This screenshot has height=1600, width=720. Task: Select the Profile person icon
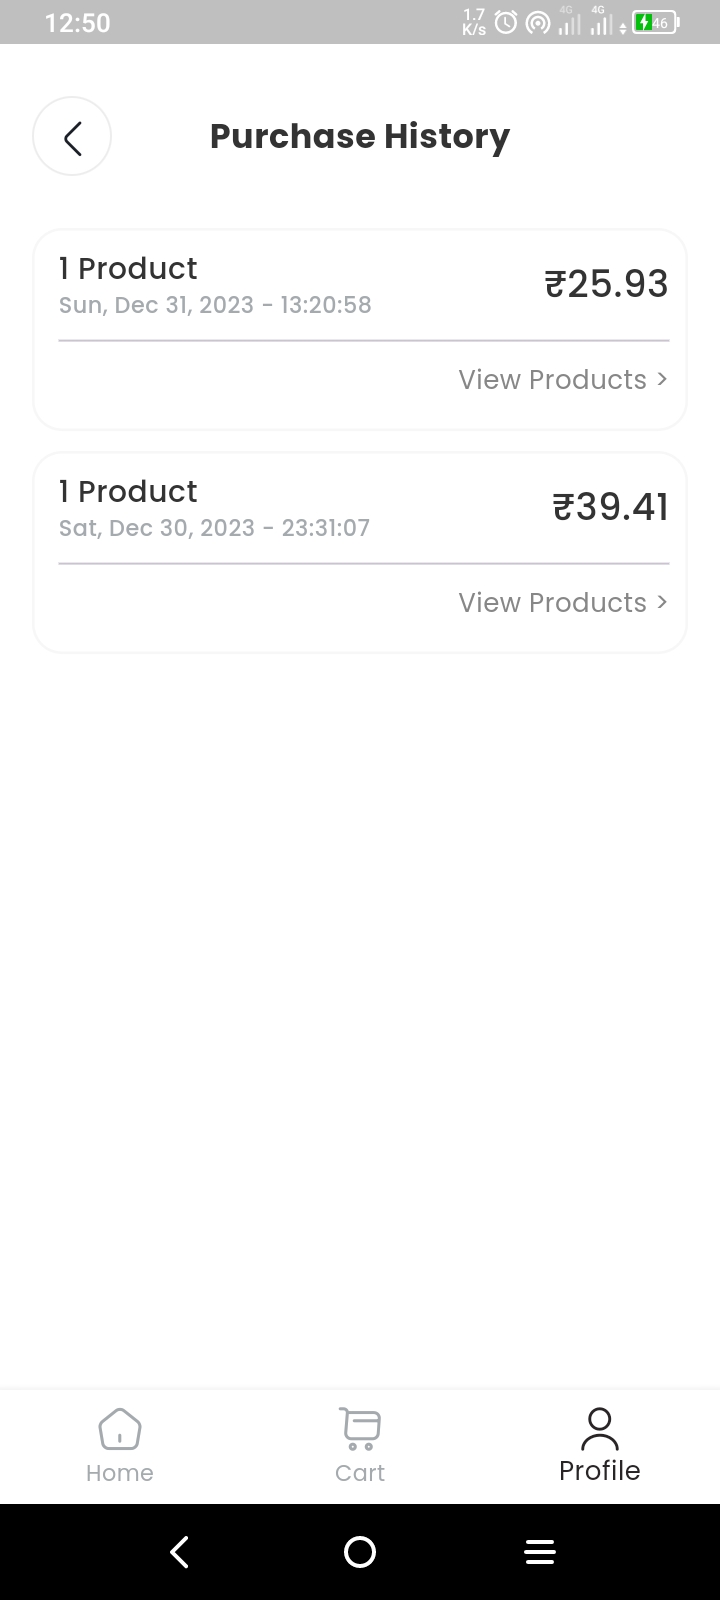click(600, 1429)
